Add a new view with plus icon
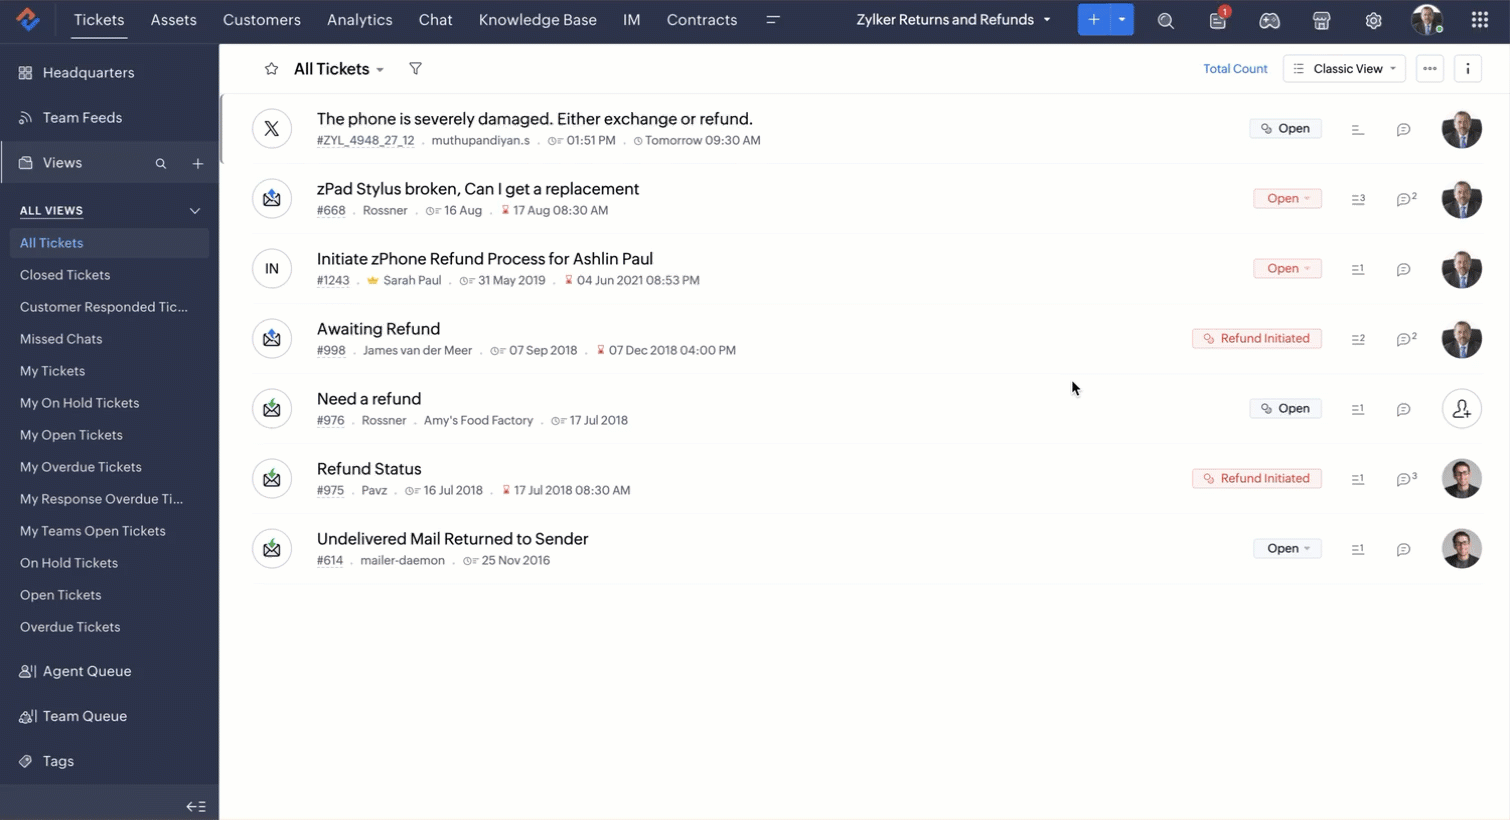The image size is (1510, 820). coord(198,164)
